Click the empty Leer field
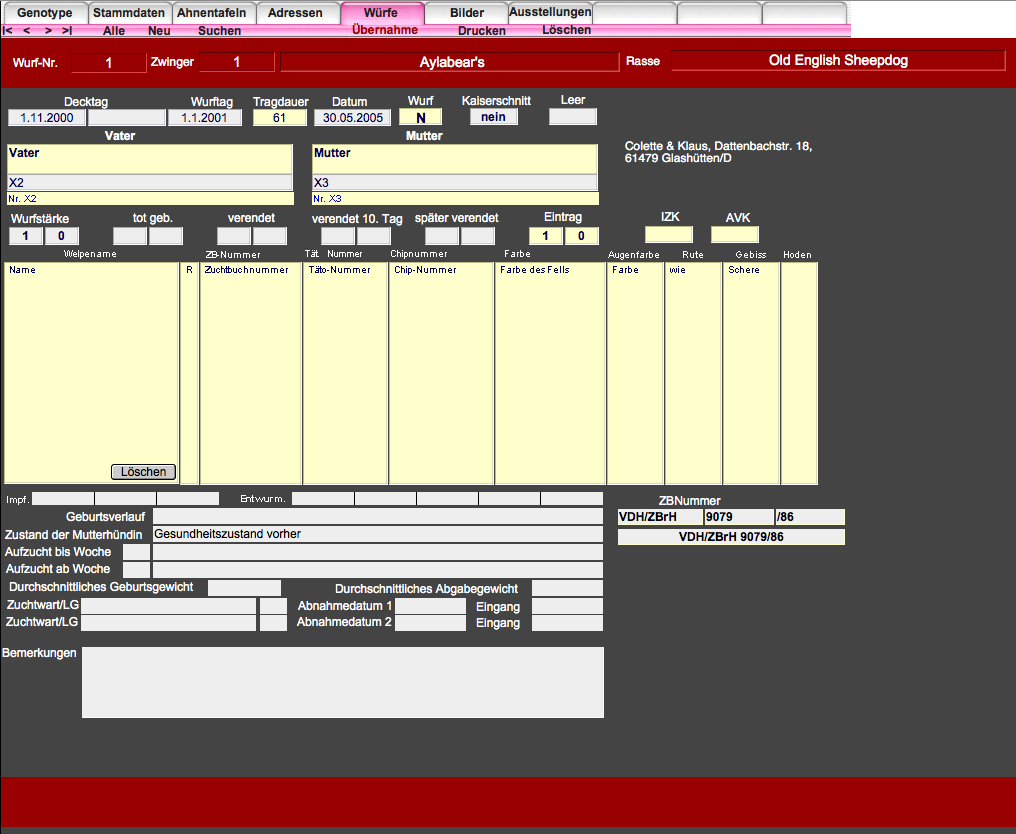Image resolution: width=1016 pixels, height=834 pixels. pos(573,117)
